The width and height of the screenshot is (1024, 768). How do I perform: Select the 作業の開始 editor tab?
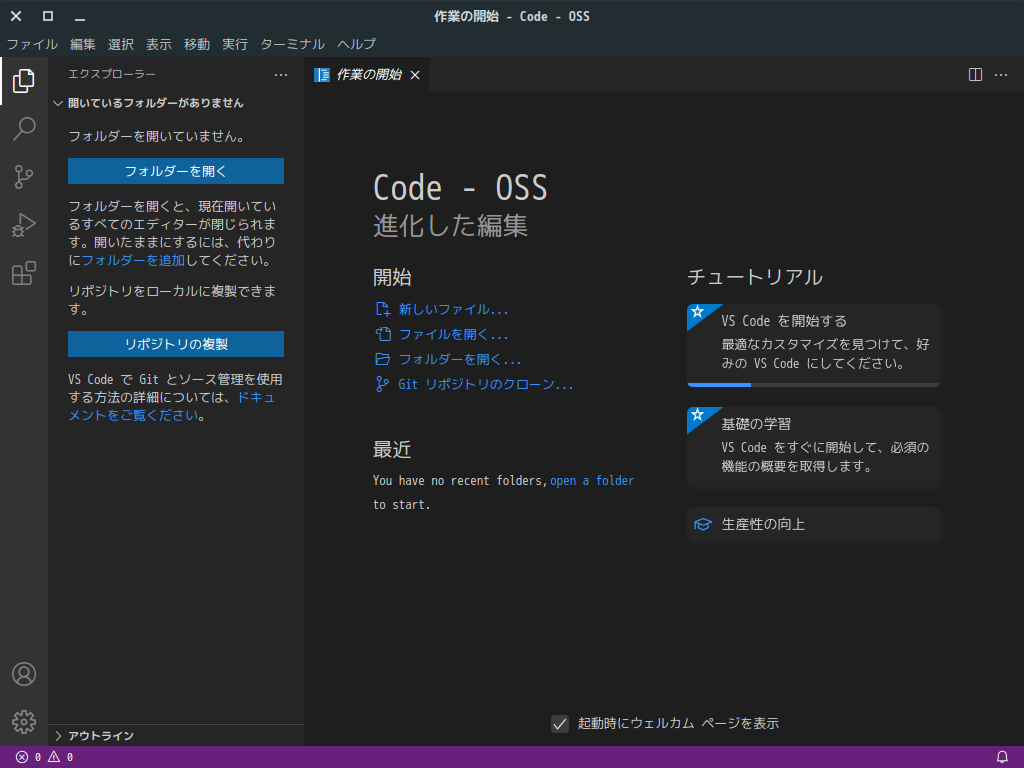pyautogui.click(x=368, y=74)
